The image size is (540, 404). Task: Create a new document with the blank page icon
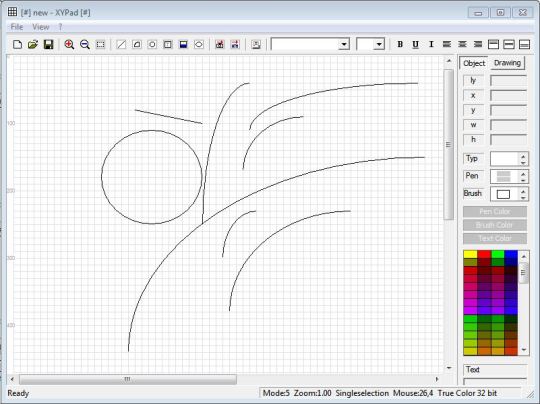pyautogui.click(x=17, y=44)
